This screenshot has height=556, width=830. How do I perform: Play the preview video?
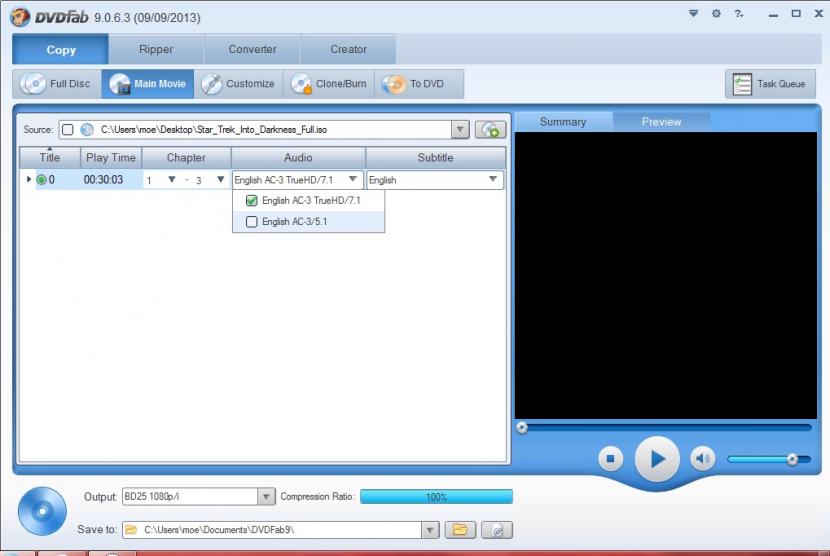pos(657,459)
